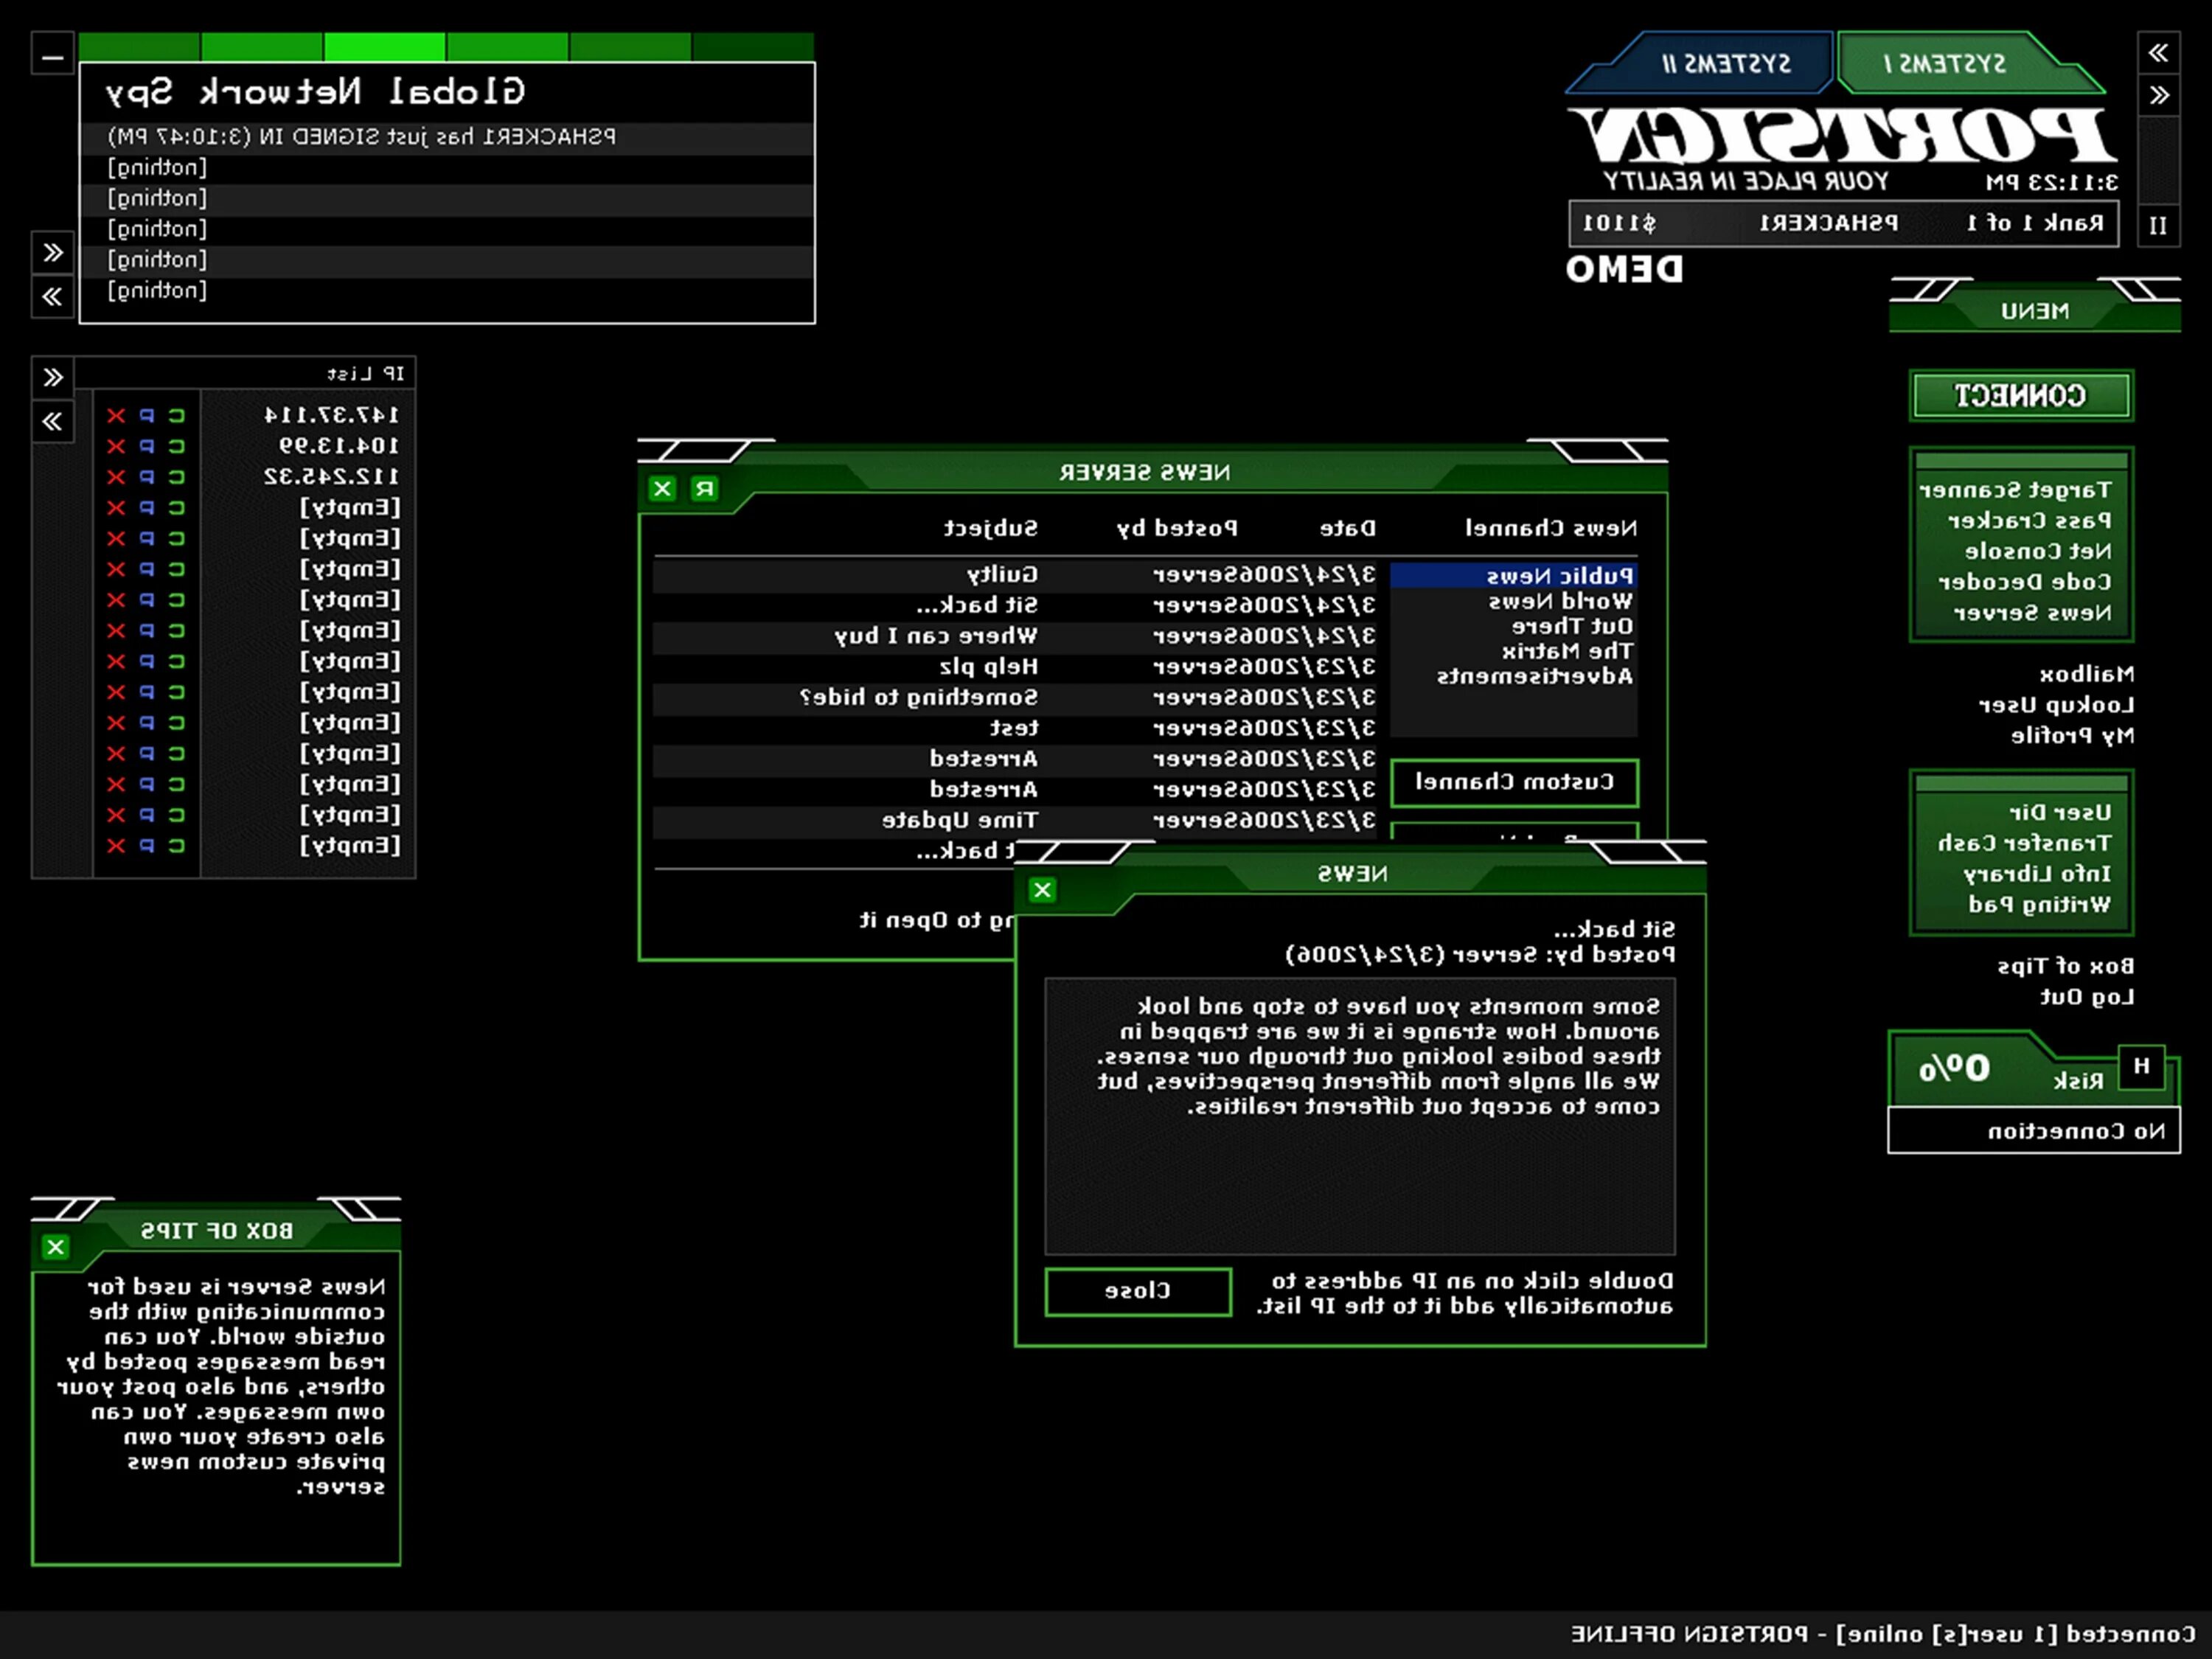Viewport: 2212px width, 1659px height.
Task: Close the NEWS article window via green X
Action: (1042, 890)
